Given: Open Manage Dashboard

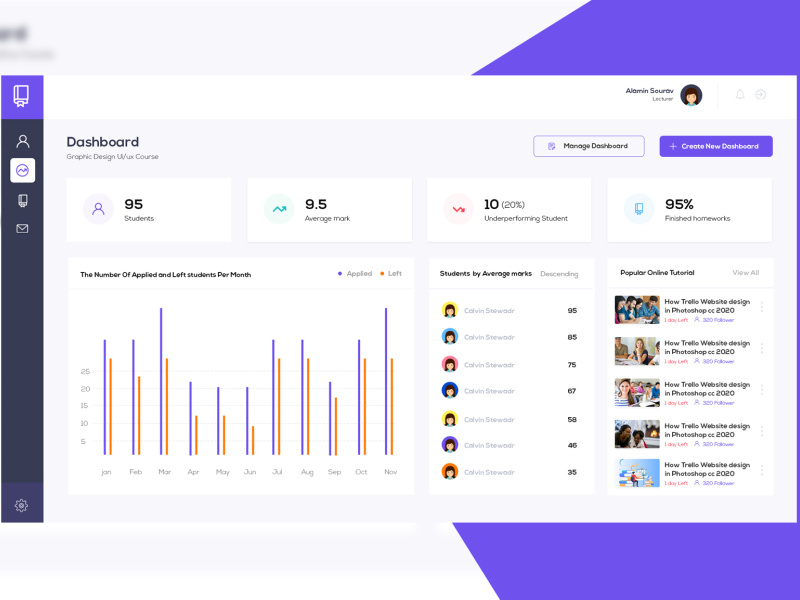Looking at the screenshot, I should [x=589, y=146].
